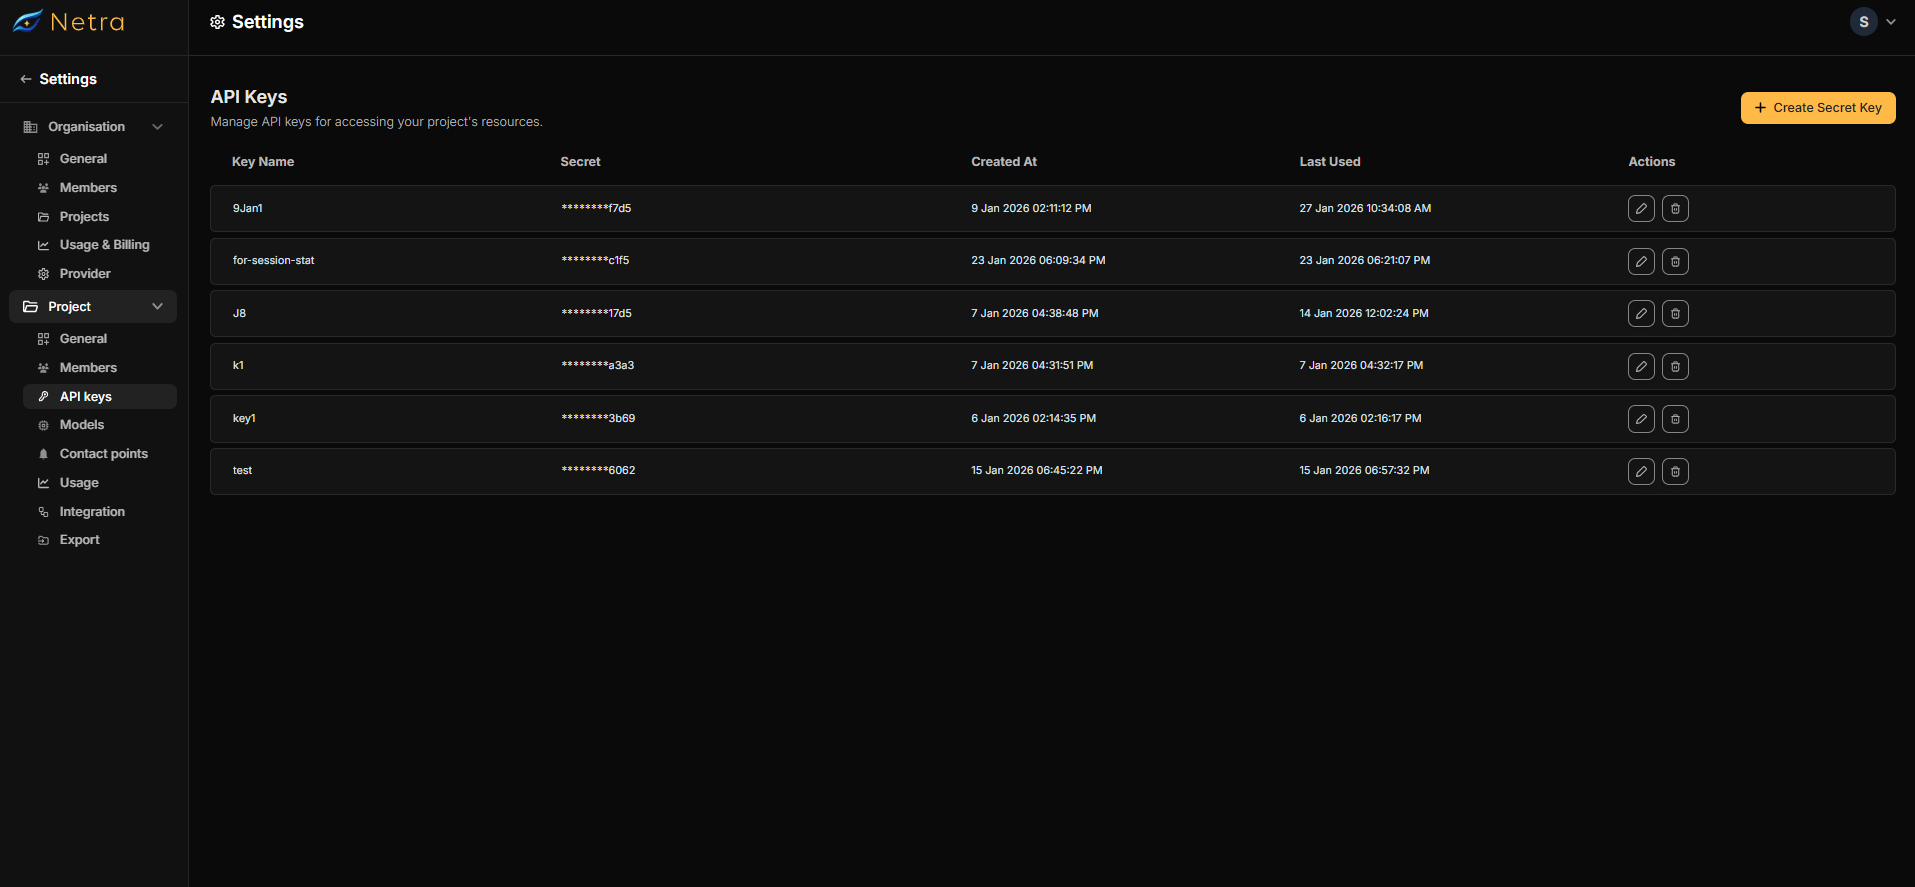Open the Export page

click(x=79, y=540)
